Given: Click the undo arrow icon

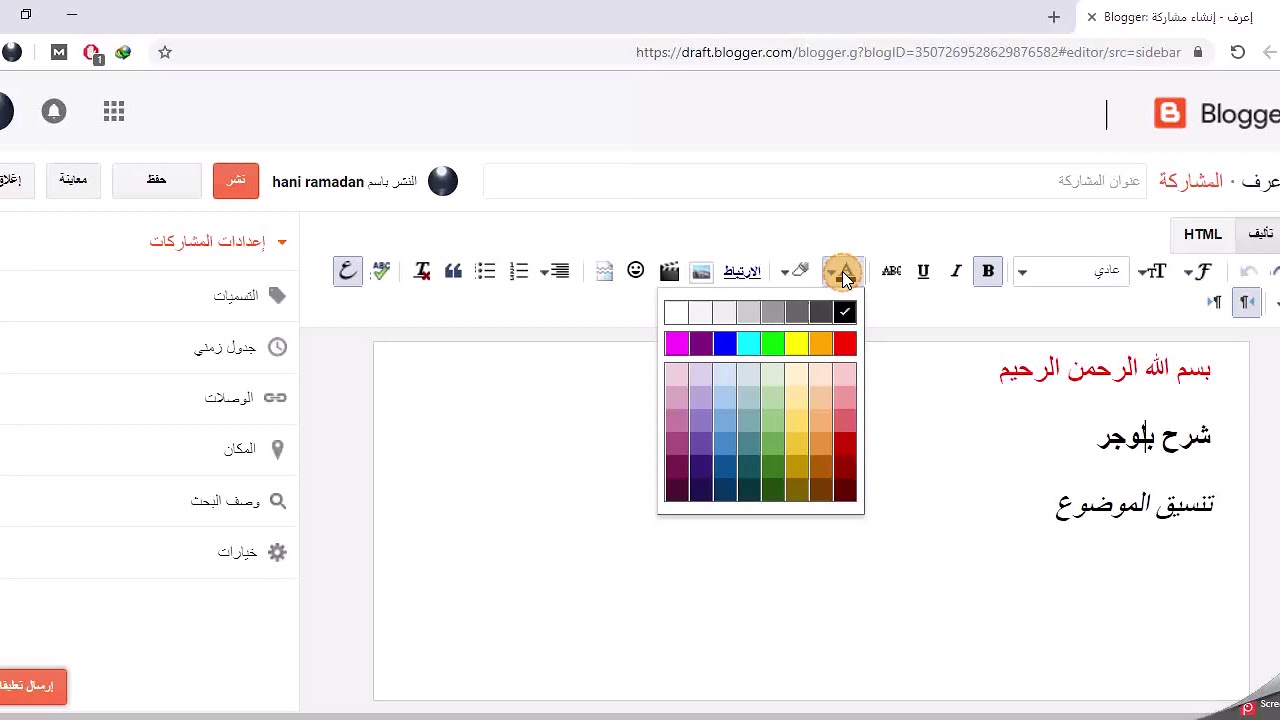Looking at the screenshot, I should [1248, 271].
